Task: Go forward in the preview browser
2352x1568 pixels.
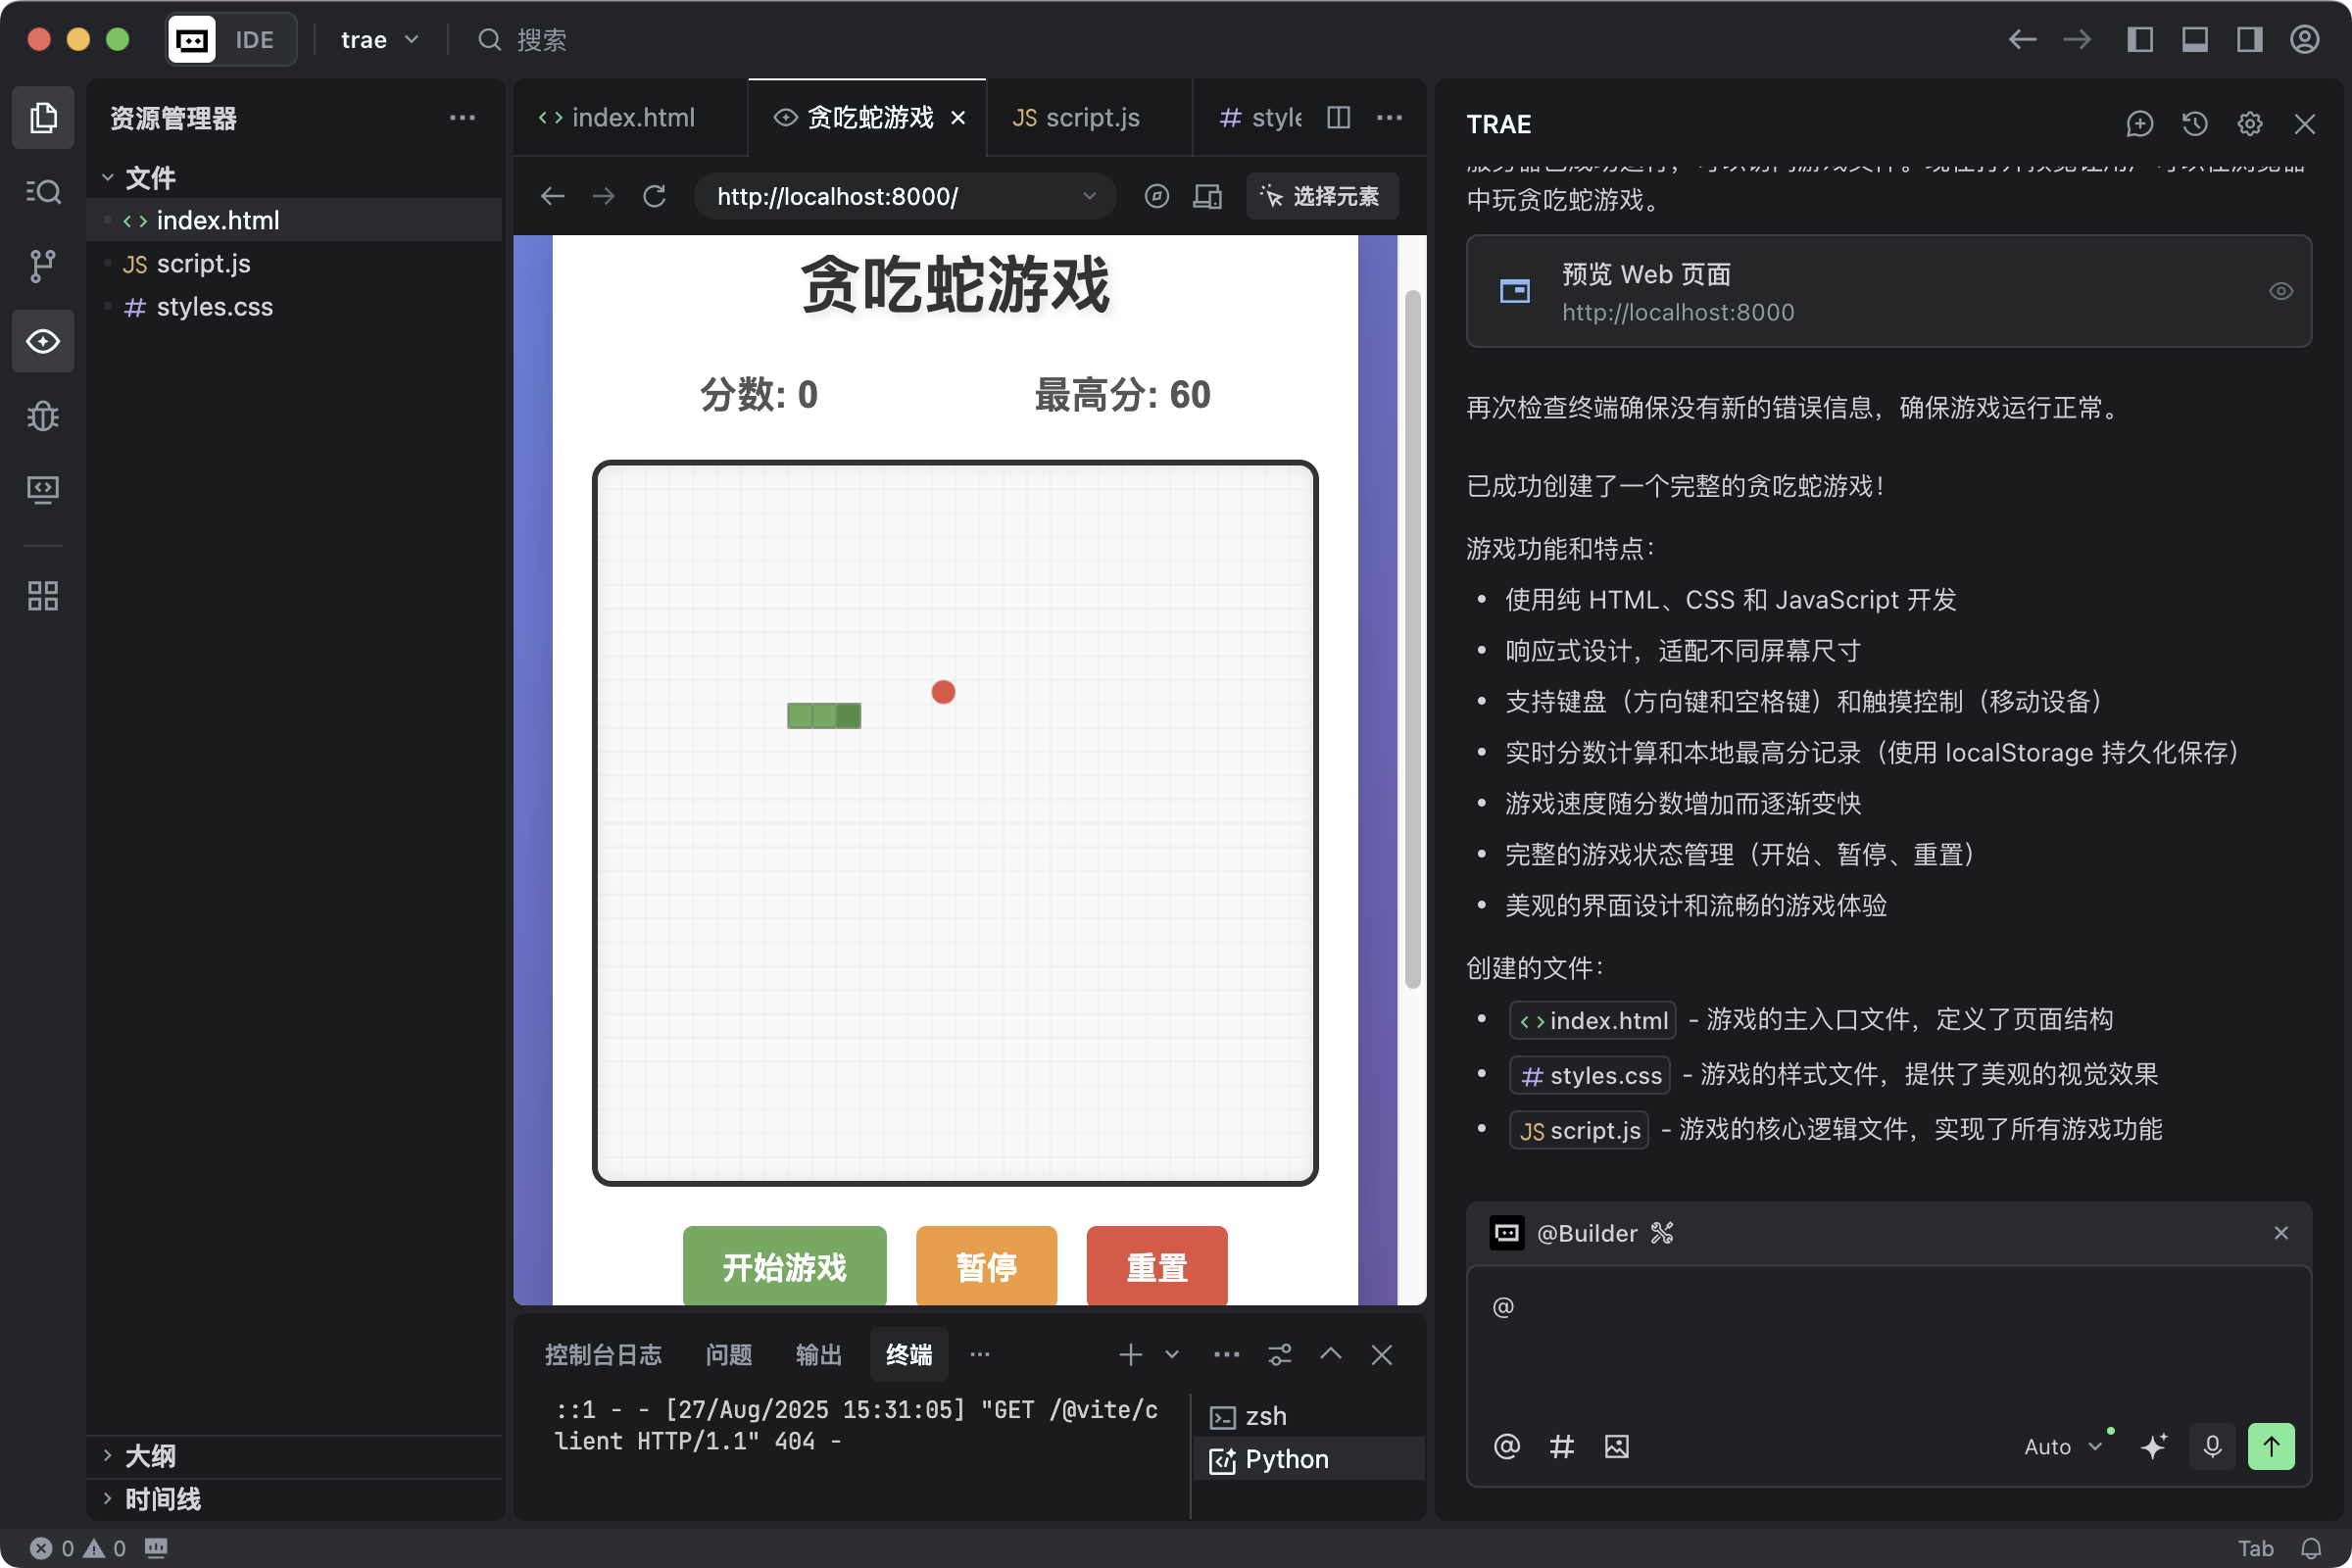Action: [x=603, y=196]
